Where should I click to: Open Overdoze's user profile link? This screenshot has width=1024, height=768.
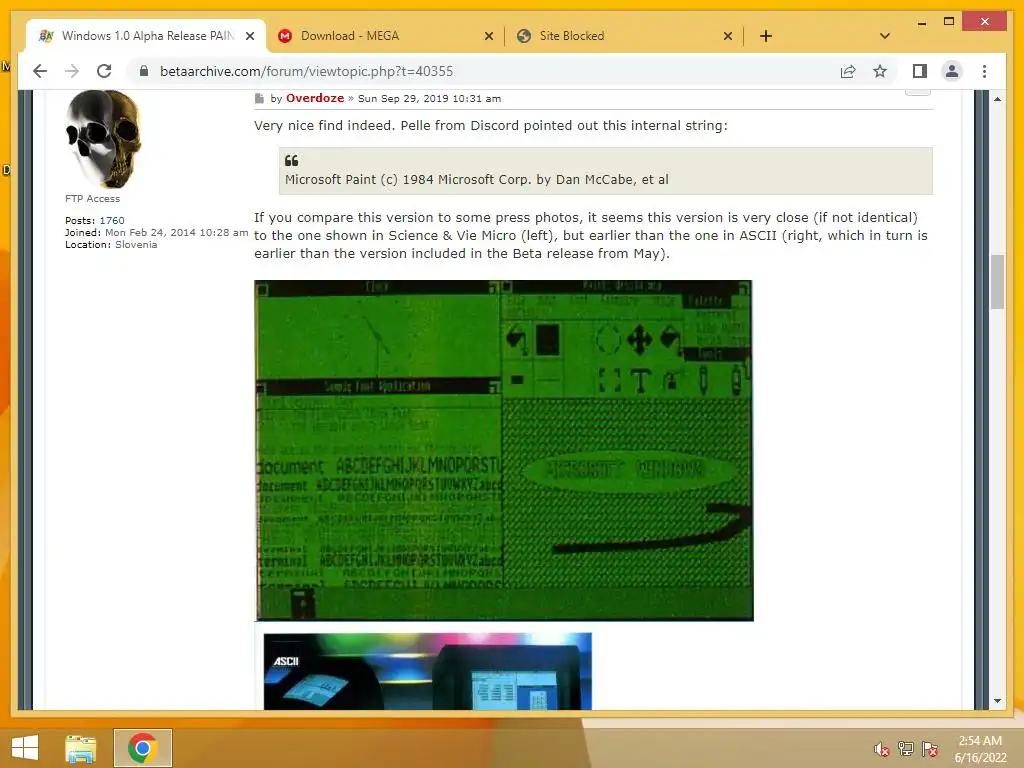tap(315, 98)
